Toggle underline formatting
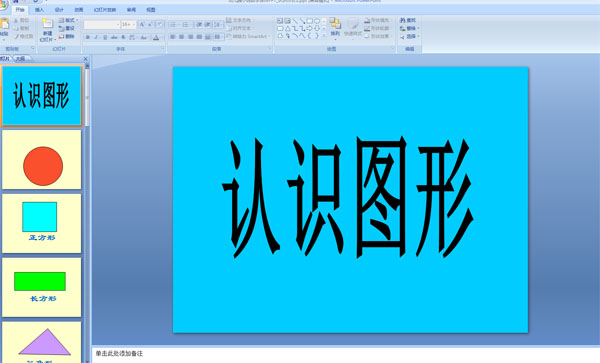Image resolution: width=600 pixels, height=363 pixels. tap(105, 37)
